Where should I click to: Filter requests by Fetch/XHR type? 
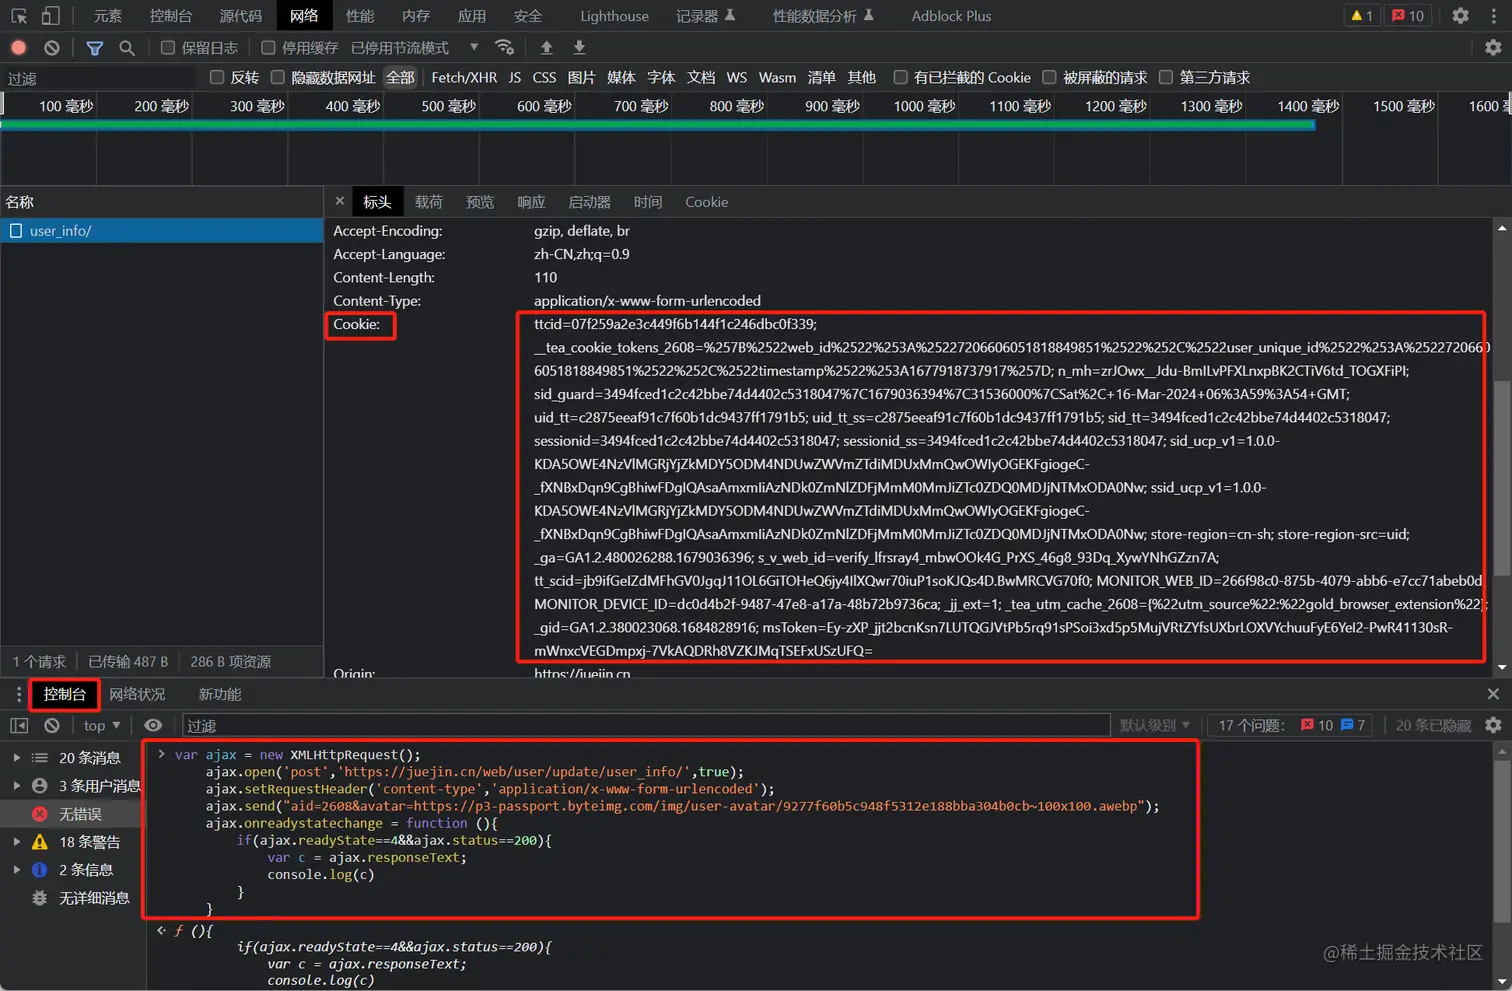[x=464, y=78]
